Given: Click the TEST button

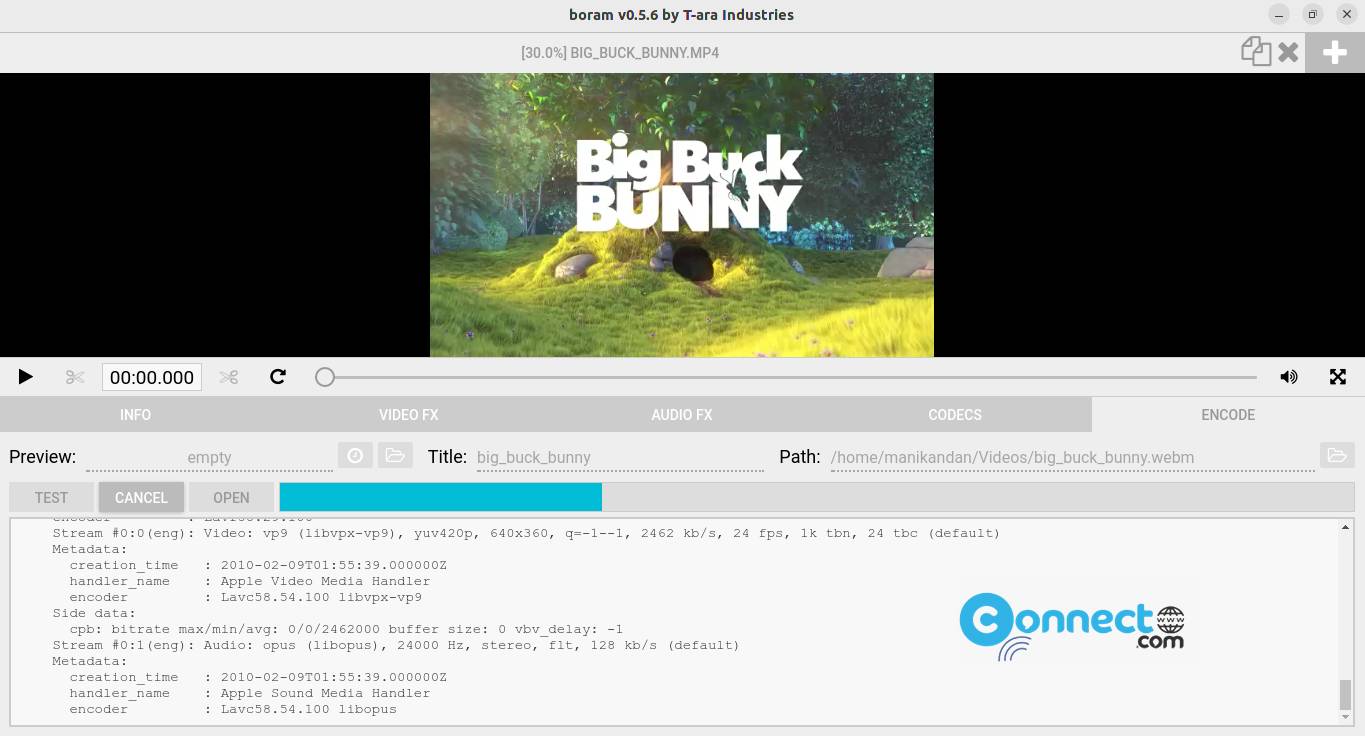Looking at the screenshot, I should 51,497.
